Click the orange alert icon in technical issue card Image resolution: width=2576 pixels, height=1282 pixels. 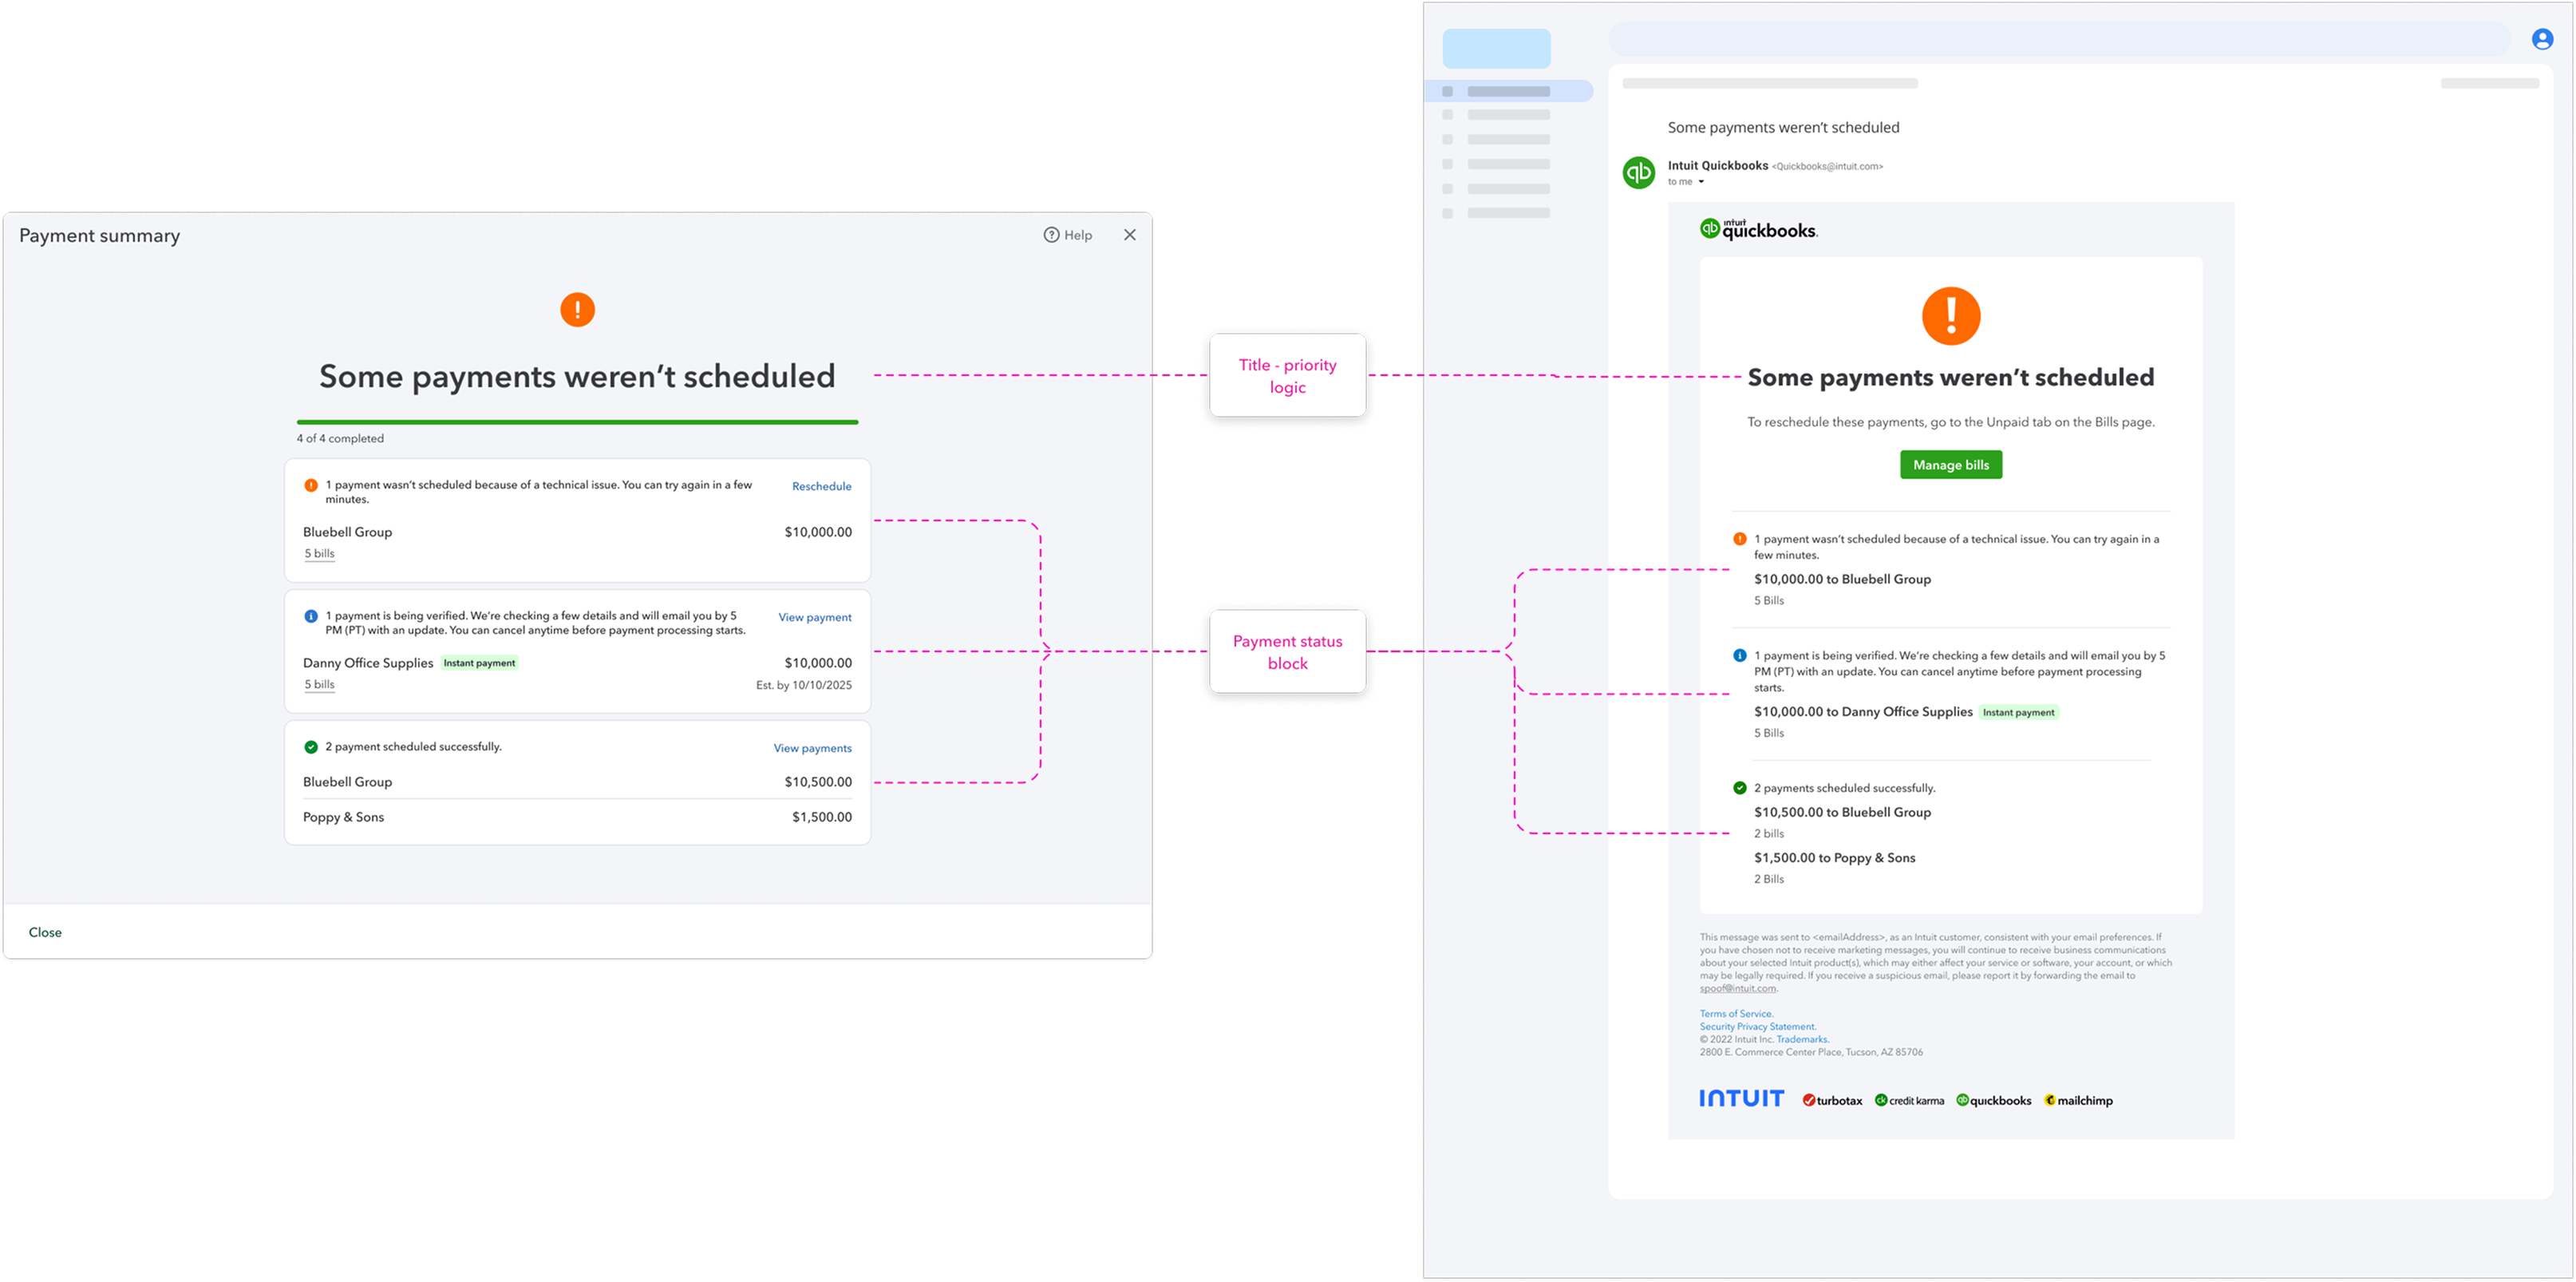click(311, 485)
